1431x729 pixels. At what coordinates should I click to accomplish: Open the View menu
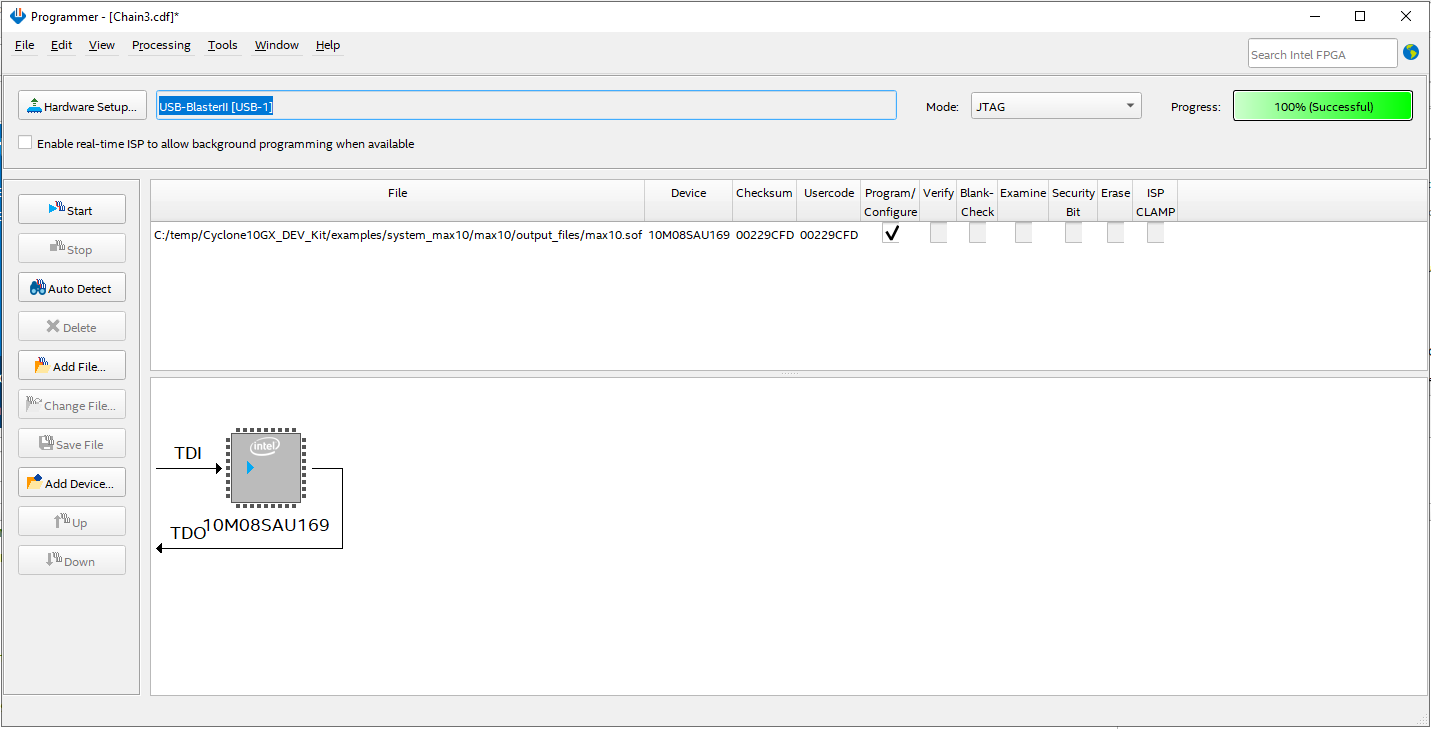[102, 45]
